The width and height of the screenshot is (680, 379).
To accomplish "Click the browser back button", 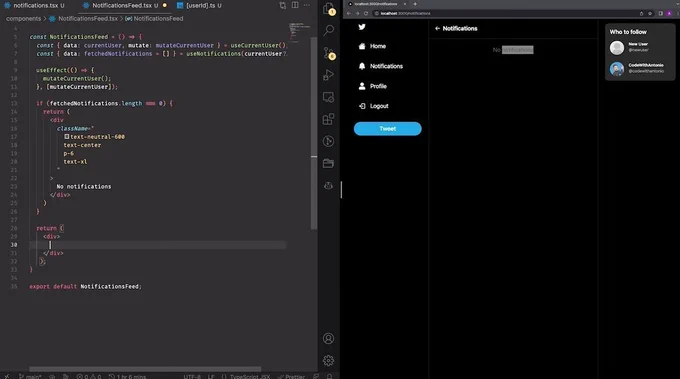I will coord(349,13).
